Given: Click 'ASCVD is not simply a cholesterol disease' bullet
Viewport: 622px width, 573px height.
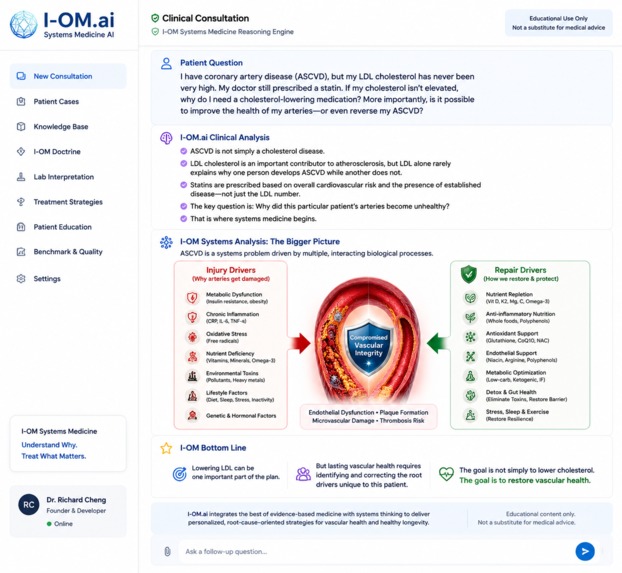Looking at the screenshot, I should (x=252, y=151).
